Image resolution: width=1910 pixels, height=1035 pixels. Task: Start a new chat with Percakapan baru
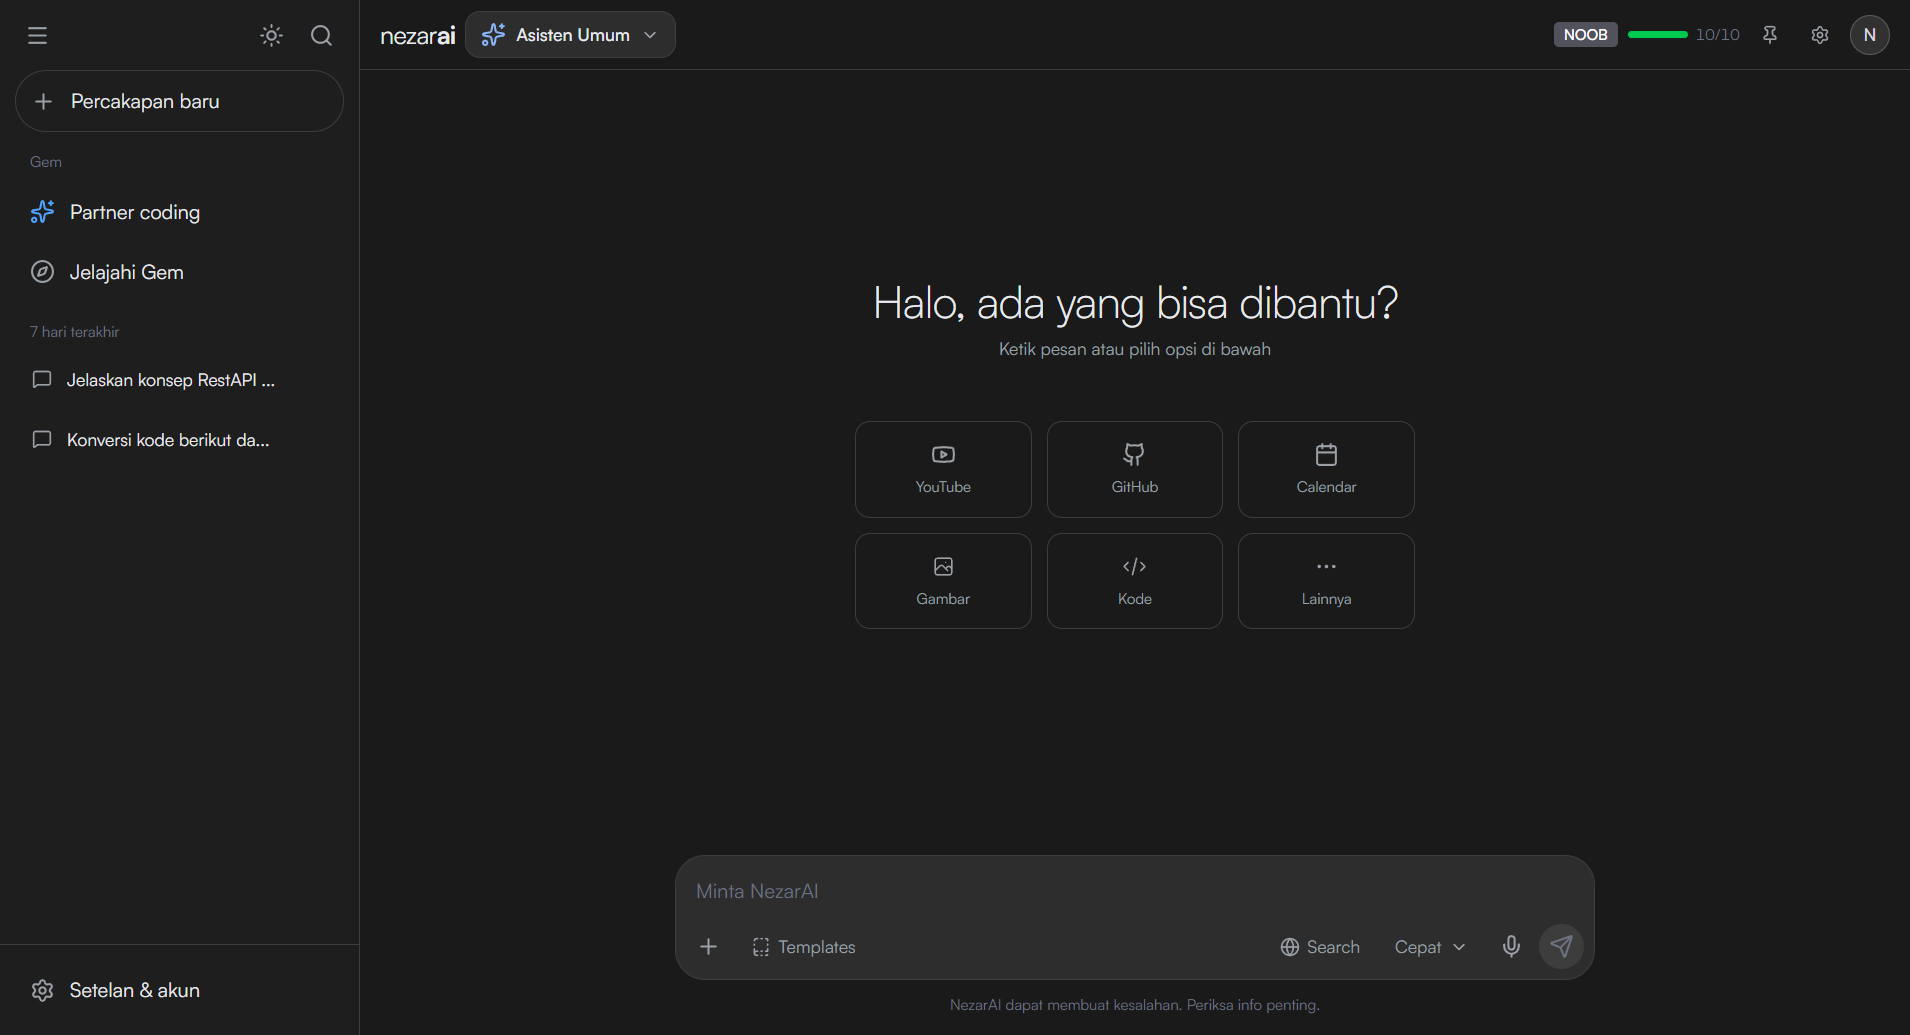(179, 101)
